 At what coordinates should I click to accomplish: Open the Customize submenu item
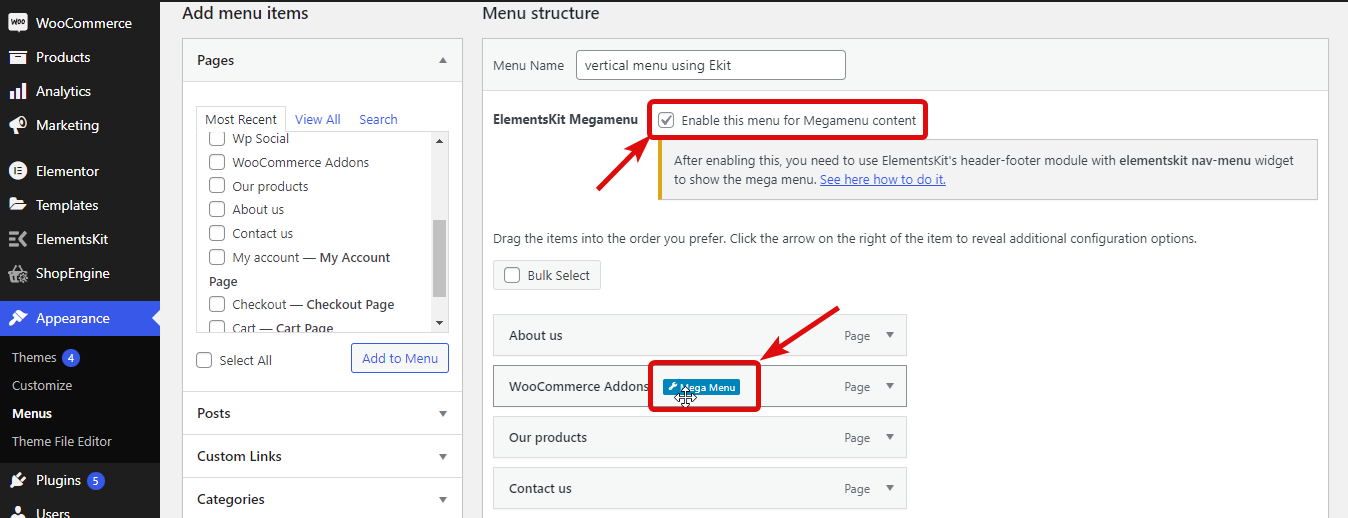(x=42, y=385)
